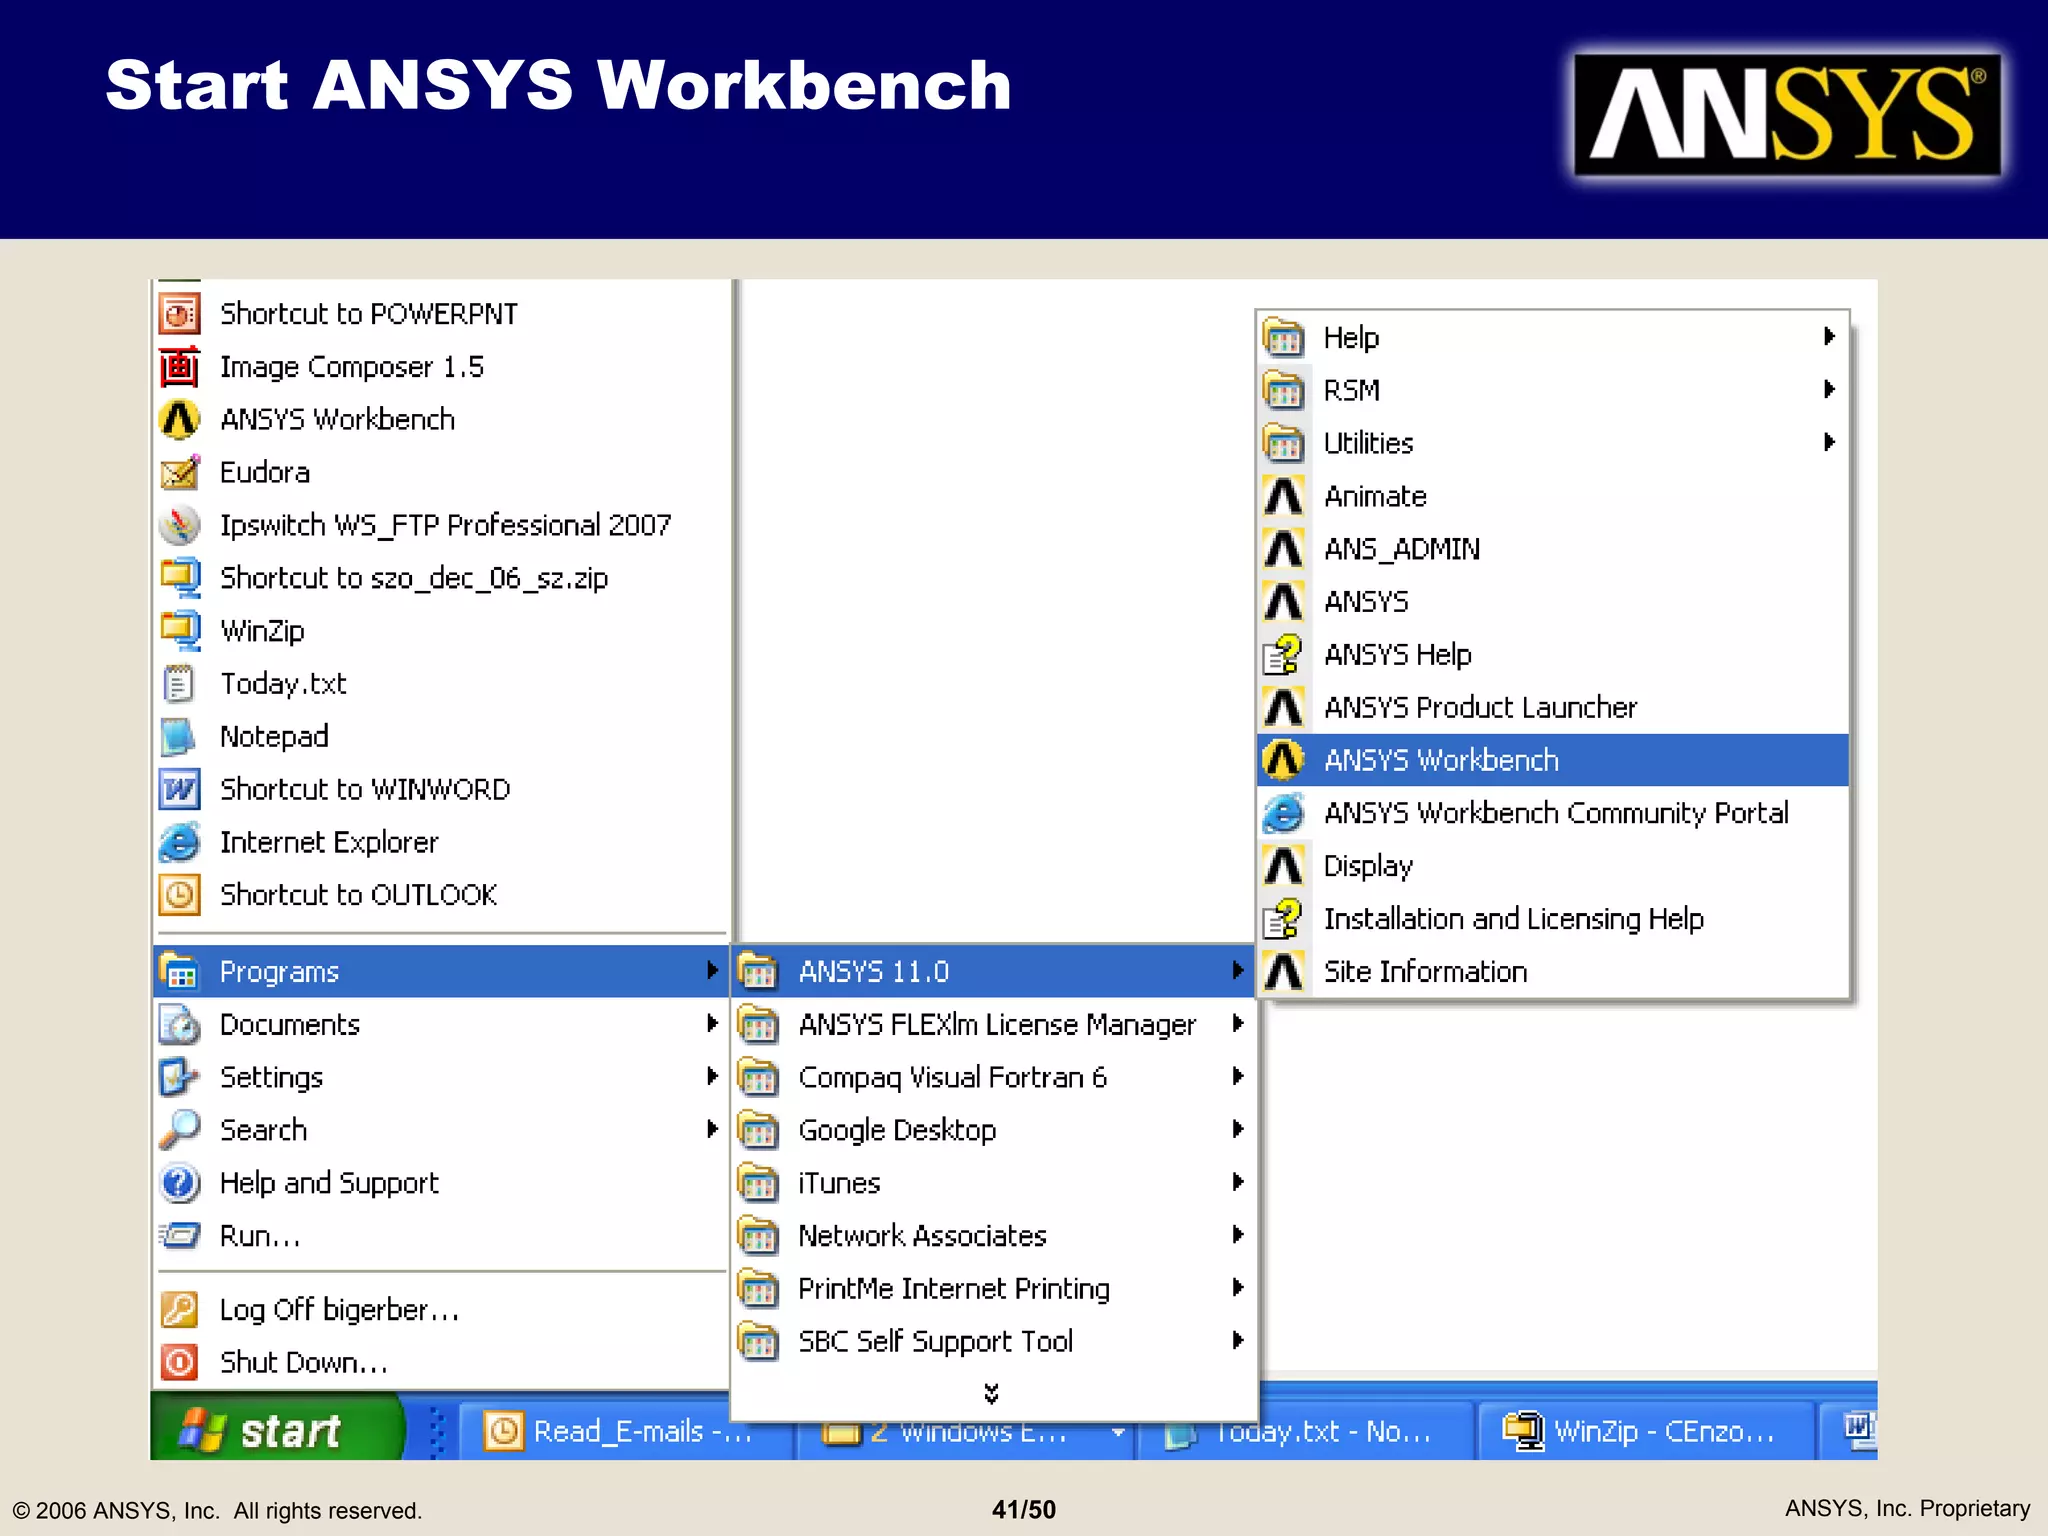Click the Ipswitch WS_FTP Professional icon

coord(180,525)
